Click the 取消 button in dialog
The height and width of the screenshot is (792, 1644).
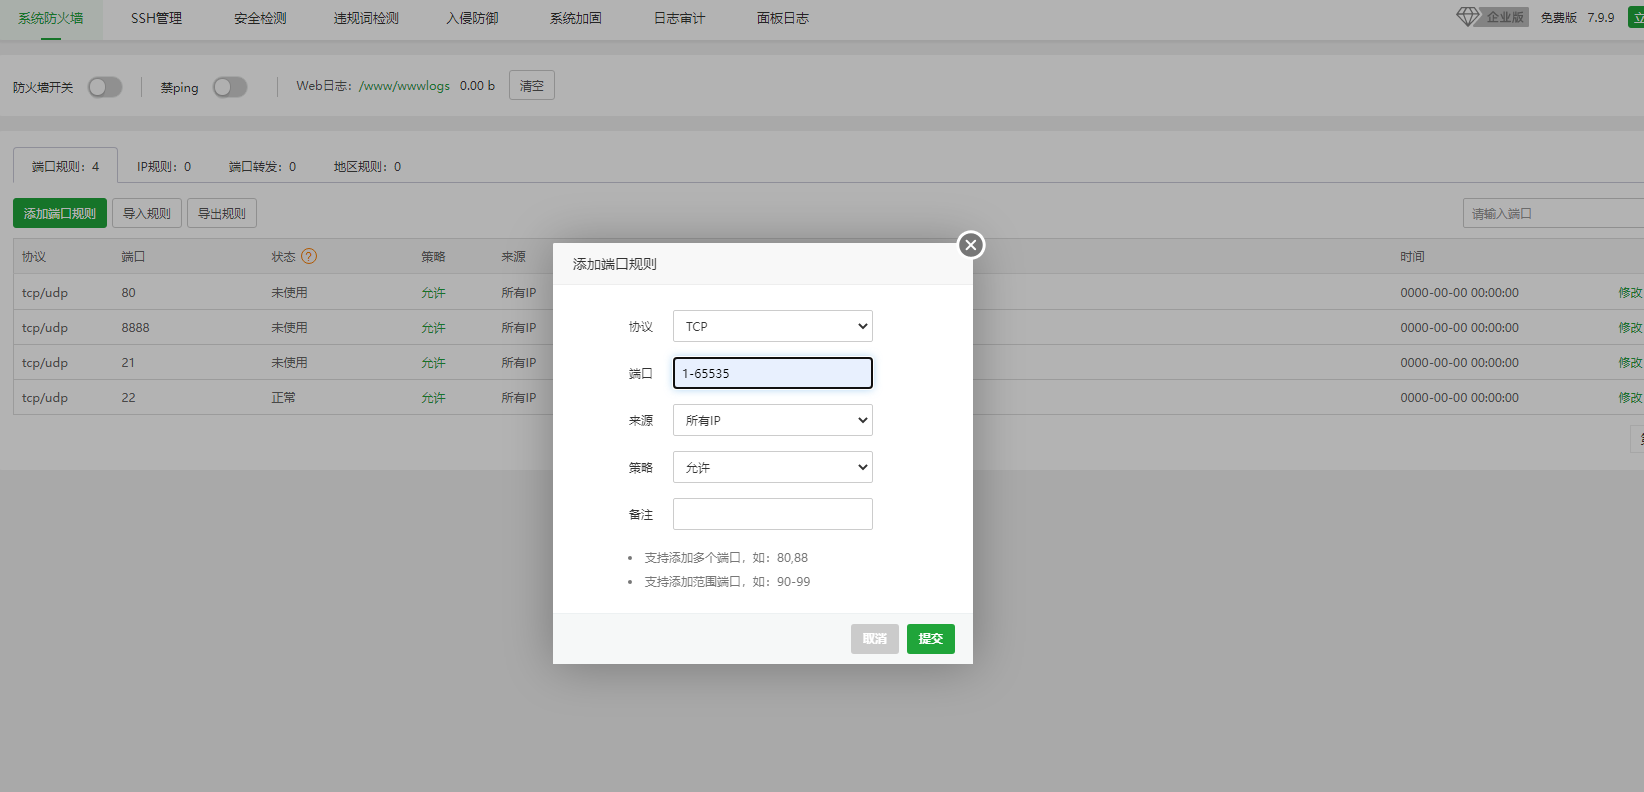pyautogui.click(x=875, y=639)
